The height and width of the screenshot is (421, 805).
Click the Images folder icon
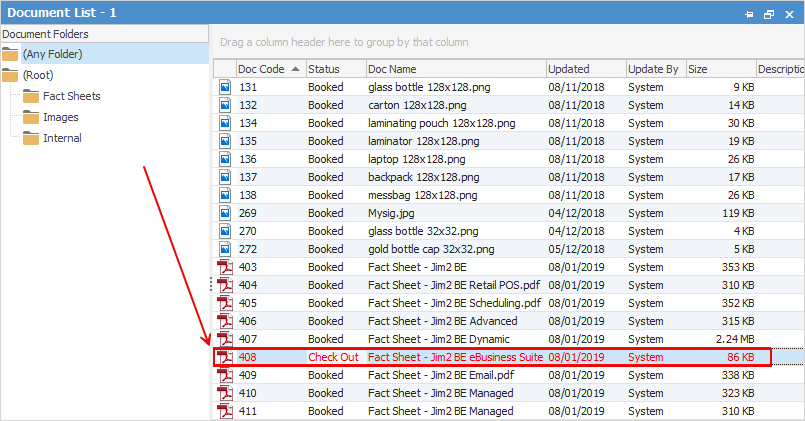(x=31, y=117)
